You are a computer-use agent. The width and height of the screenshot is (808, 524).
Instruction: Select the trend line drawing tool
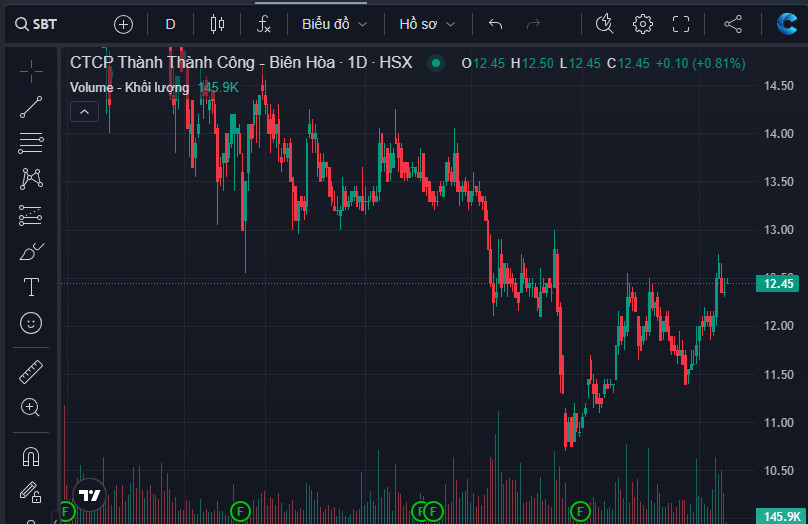(31, 106)
